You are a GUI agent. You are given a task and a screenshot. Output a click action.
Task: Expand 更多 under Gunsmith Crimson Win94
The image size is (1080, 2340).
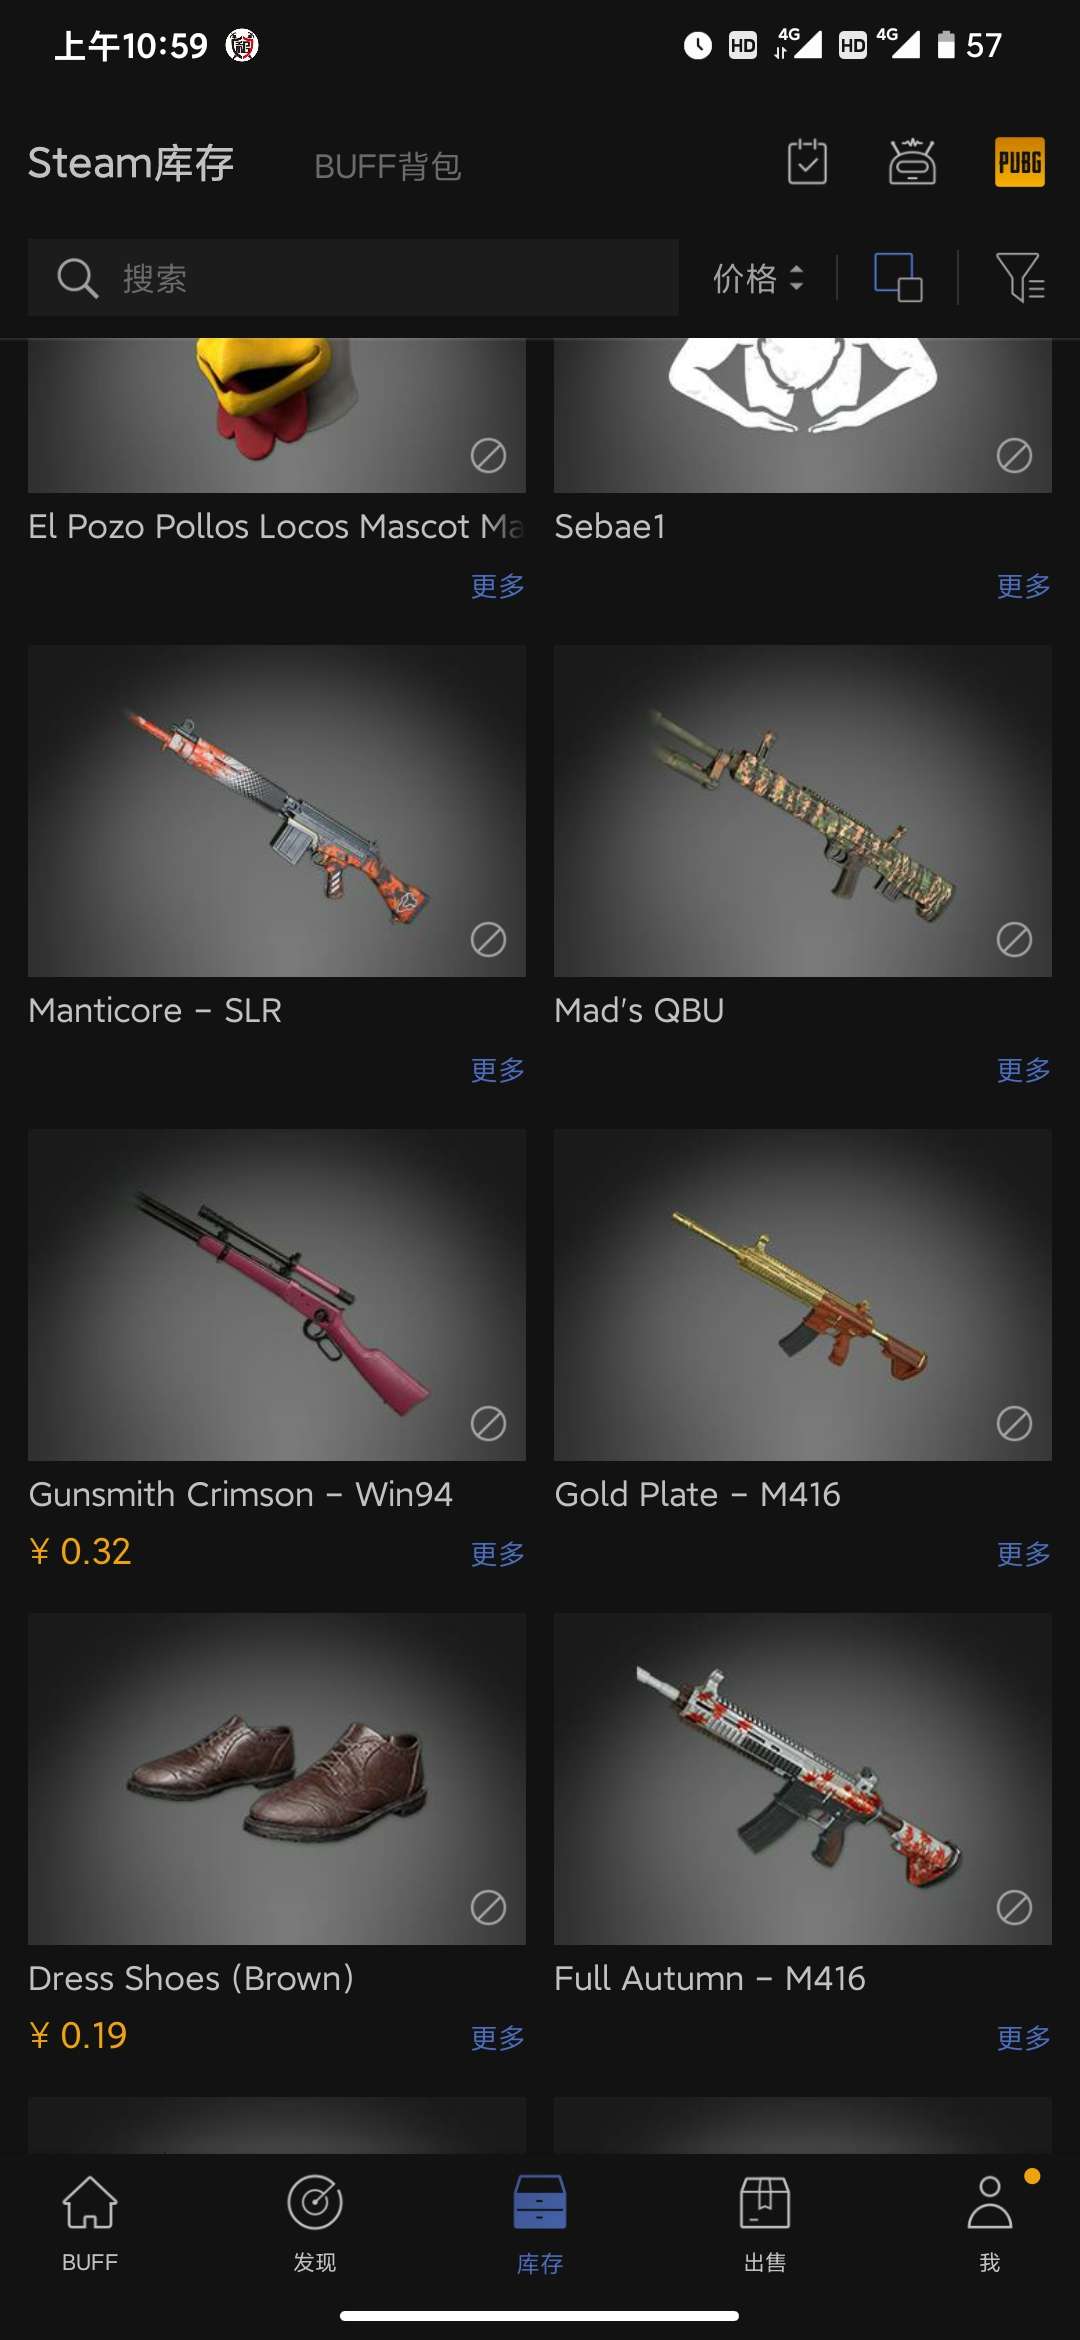click(498, 1554)
